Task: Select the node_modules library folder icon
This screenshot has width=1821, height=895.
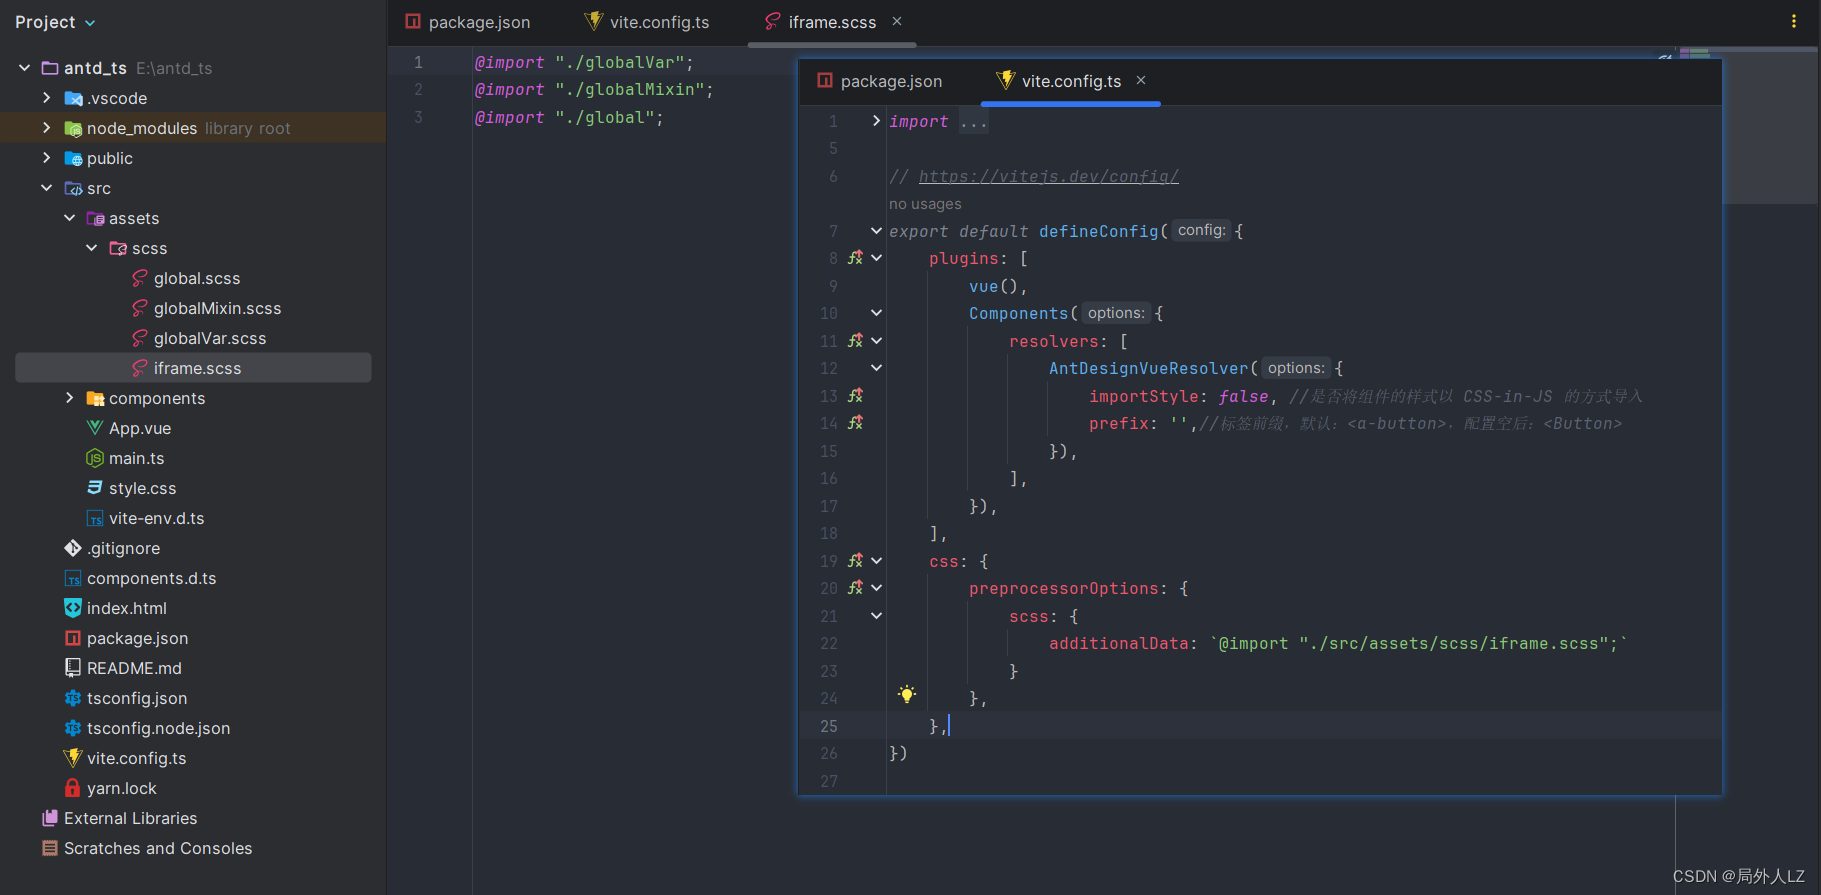Action: (73, 128)
